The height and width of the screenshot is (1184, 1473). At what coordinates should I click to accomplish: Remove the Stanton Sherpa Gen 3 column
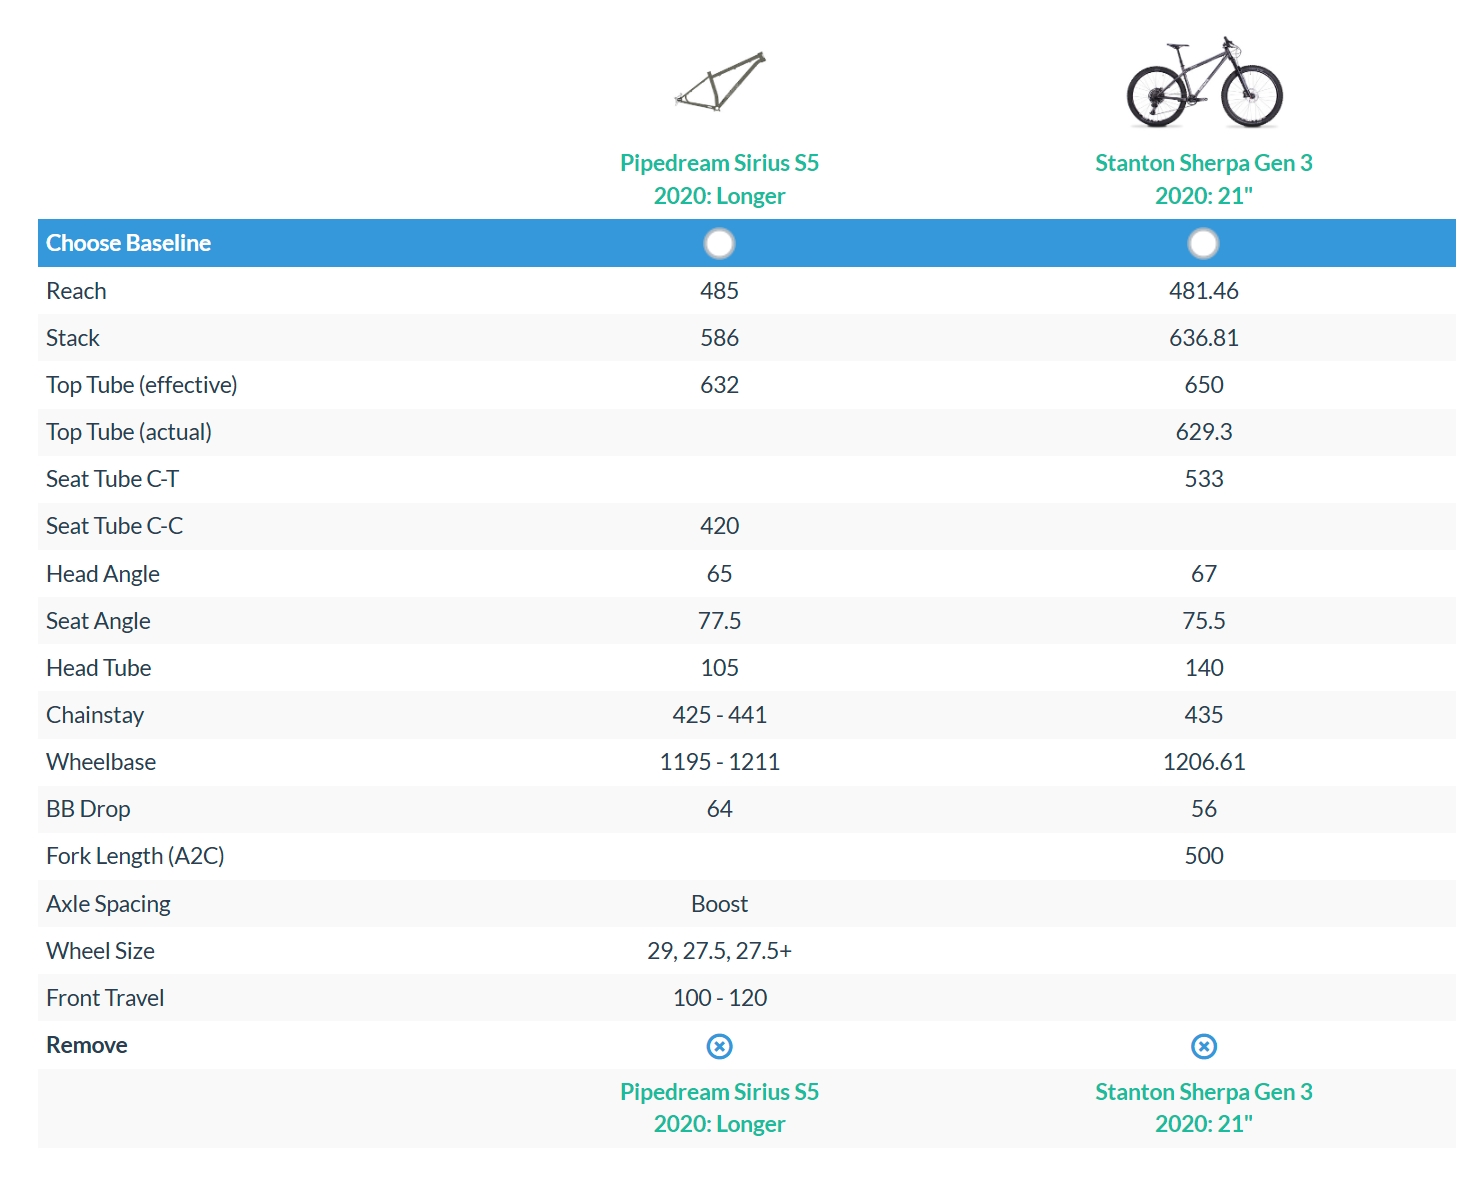pos(1203,1046)
